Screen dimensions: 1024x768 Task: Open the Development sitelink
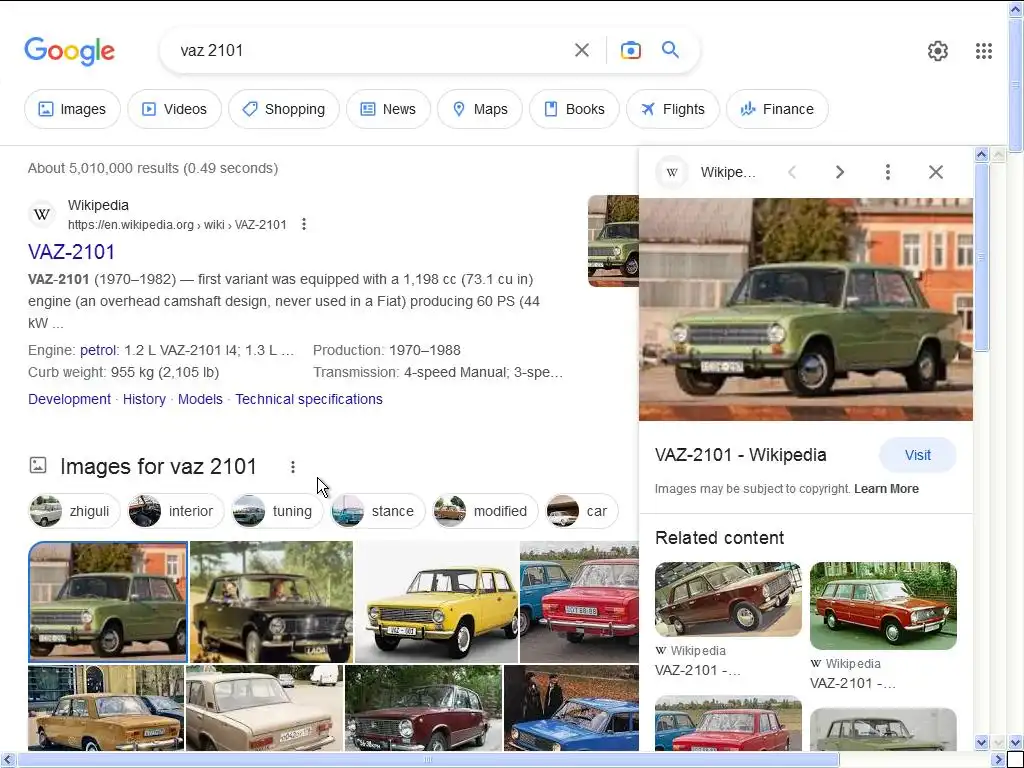click(69, 399)
